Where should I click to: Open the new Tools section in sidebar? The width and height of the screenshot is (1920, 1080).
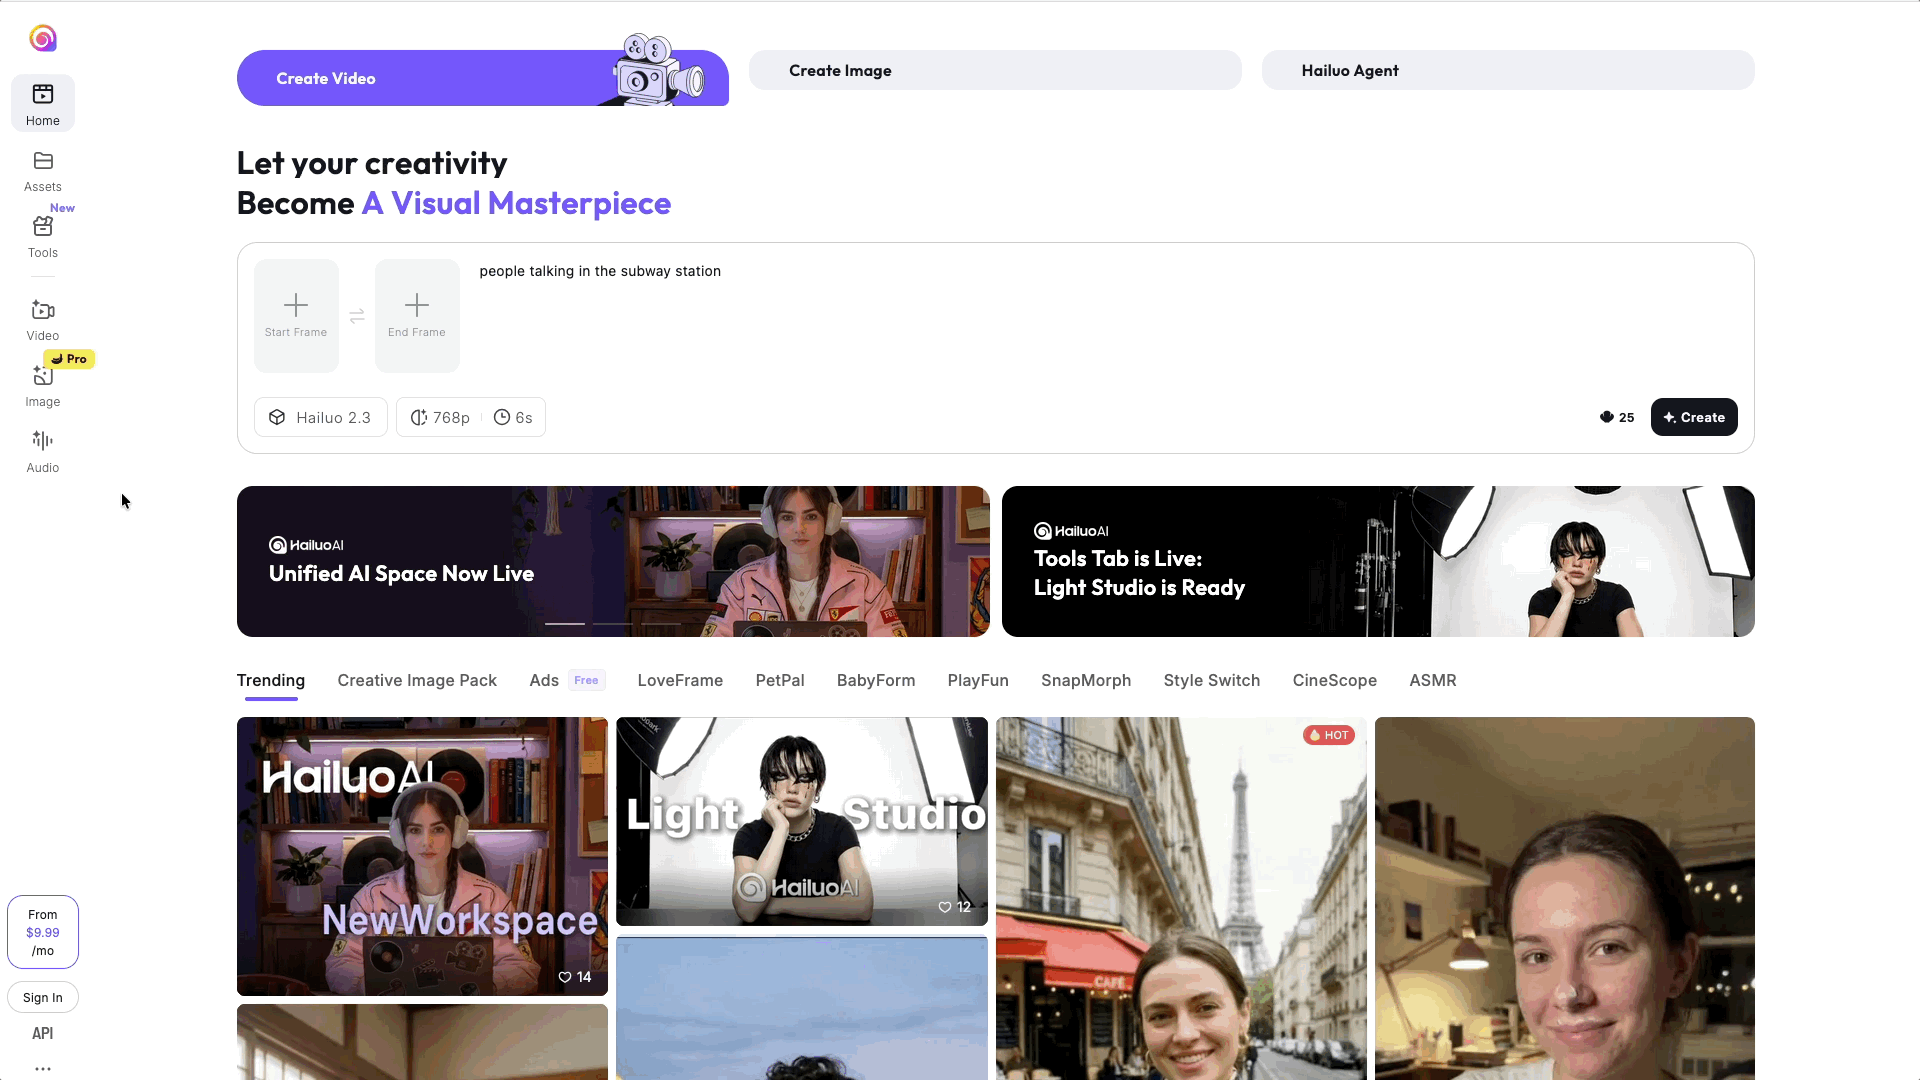42,236
